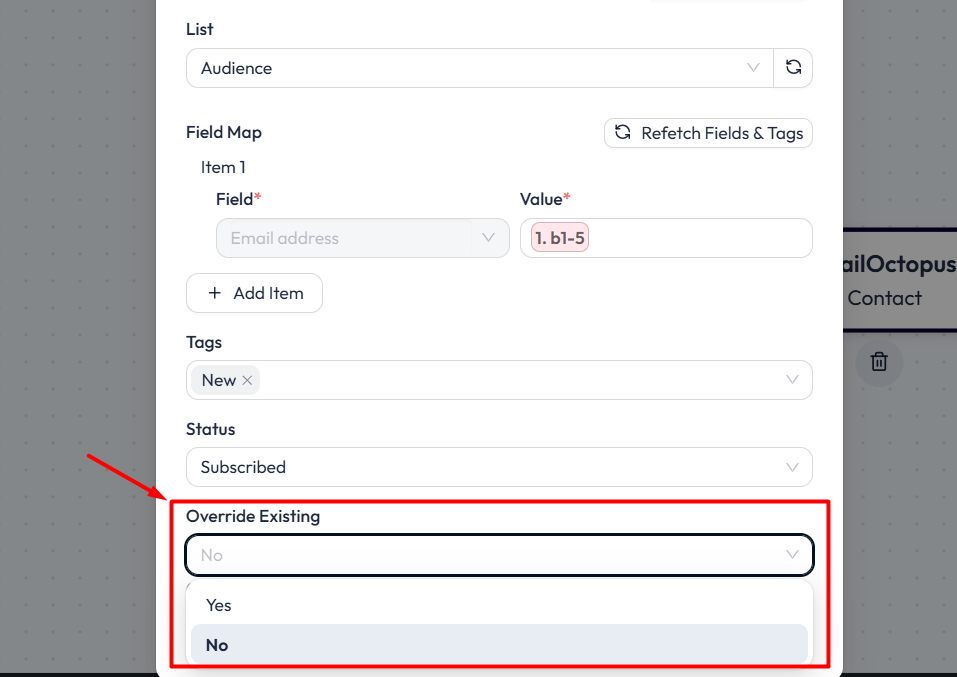This screenshot has height=677, width=957.
Task: Open the Status dropdown showing Subscribed
Action: coord(499,467)
